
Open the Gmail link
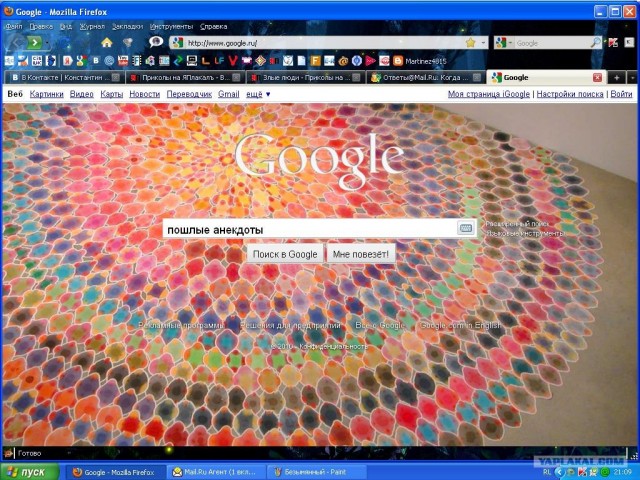(229, 94)
